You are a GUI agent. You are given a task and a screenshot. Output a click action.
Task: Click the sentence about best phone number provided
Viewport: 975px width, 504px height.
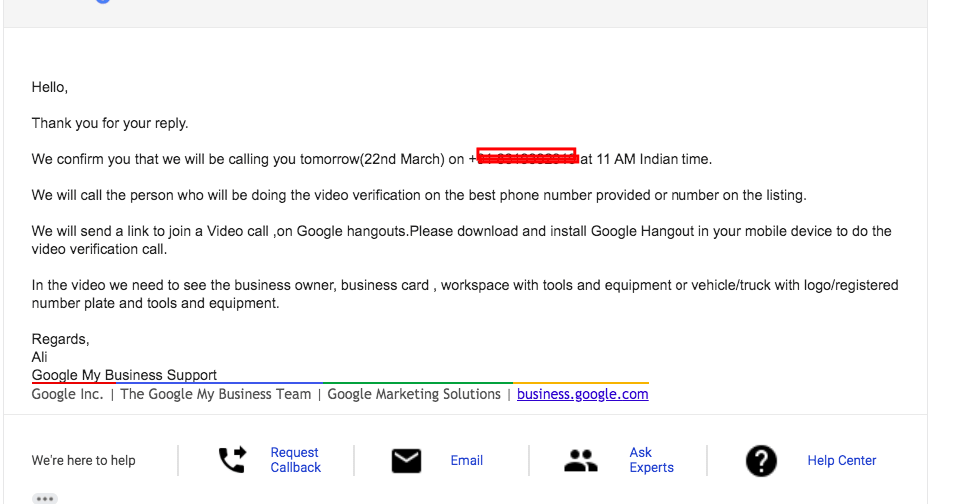(419, 195)
